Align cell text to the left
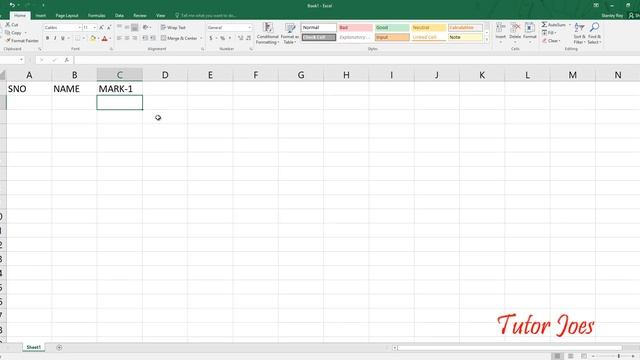Image resolution: width=640 pixels, height=360 pixels. pyautogui.click(x=119, y=38)
